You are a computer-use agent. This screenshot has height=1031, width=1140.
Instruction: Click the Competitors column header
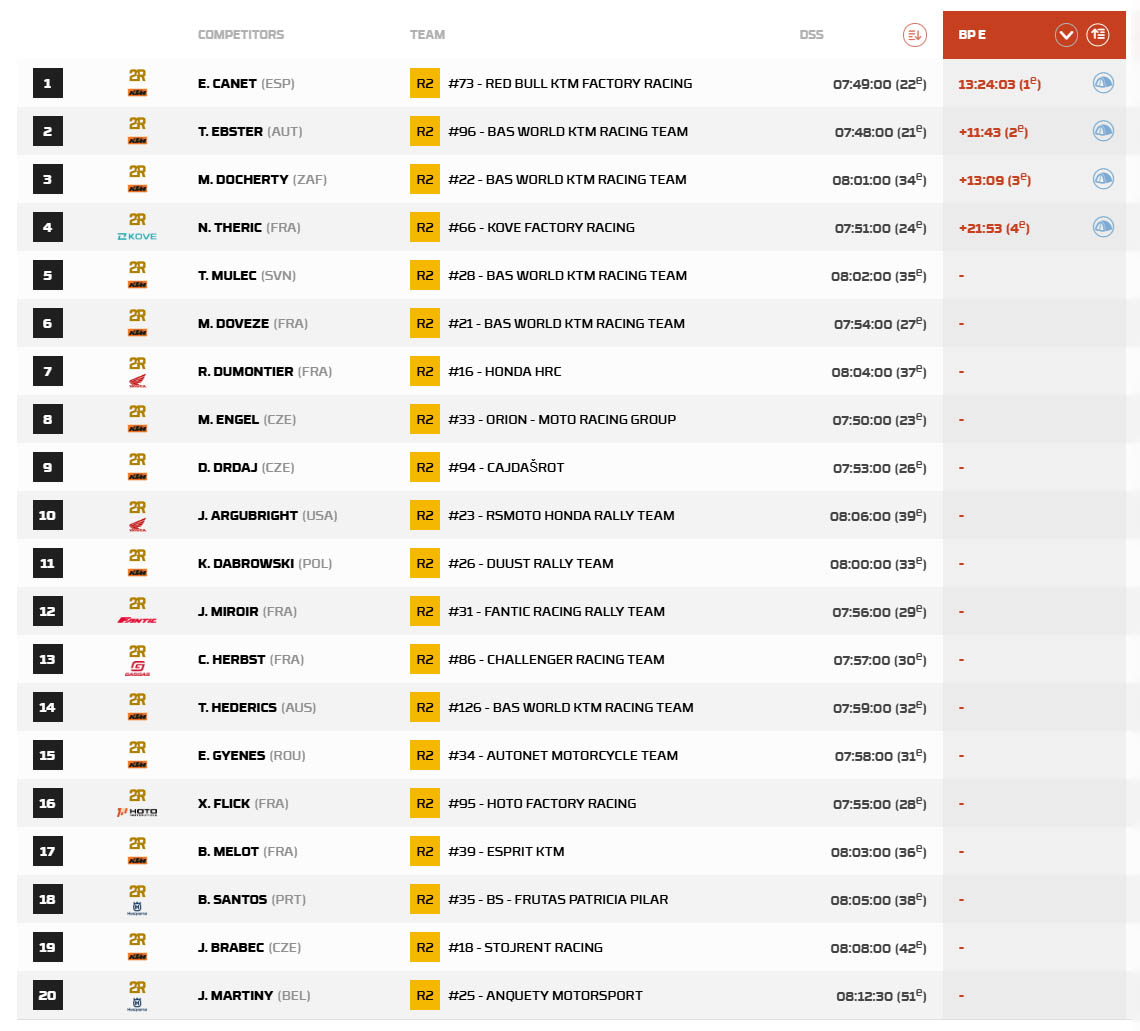[241, 35]
